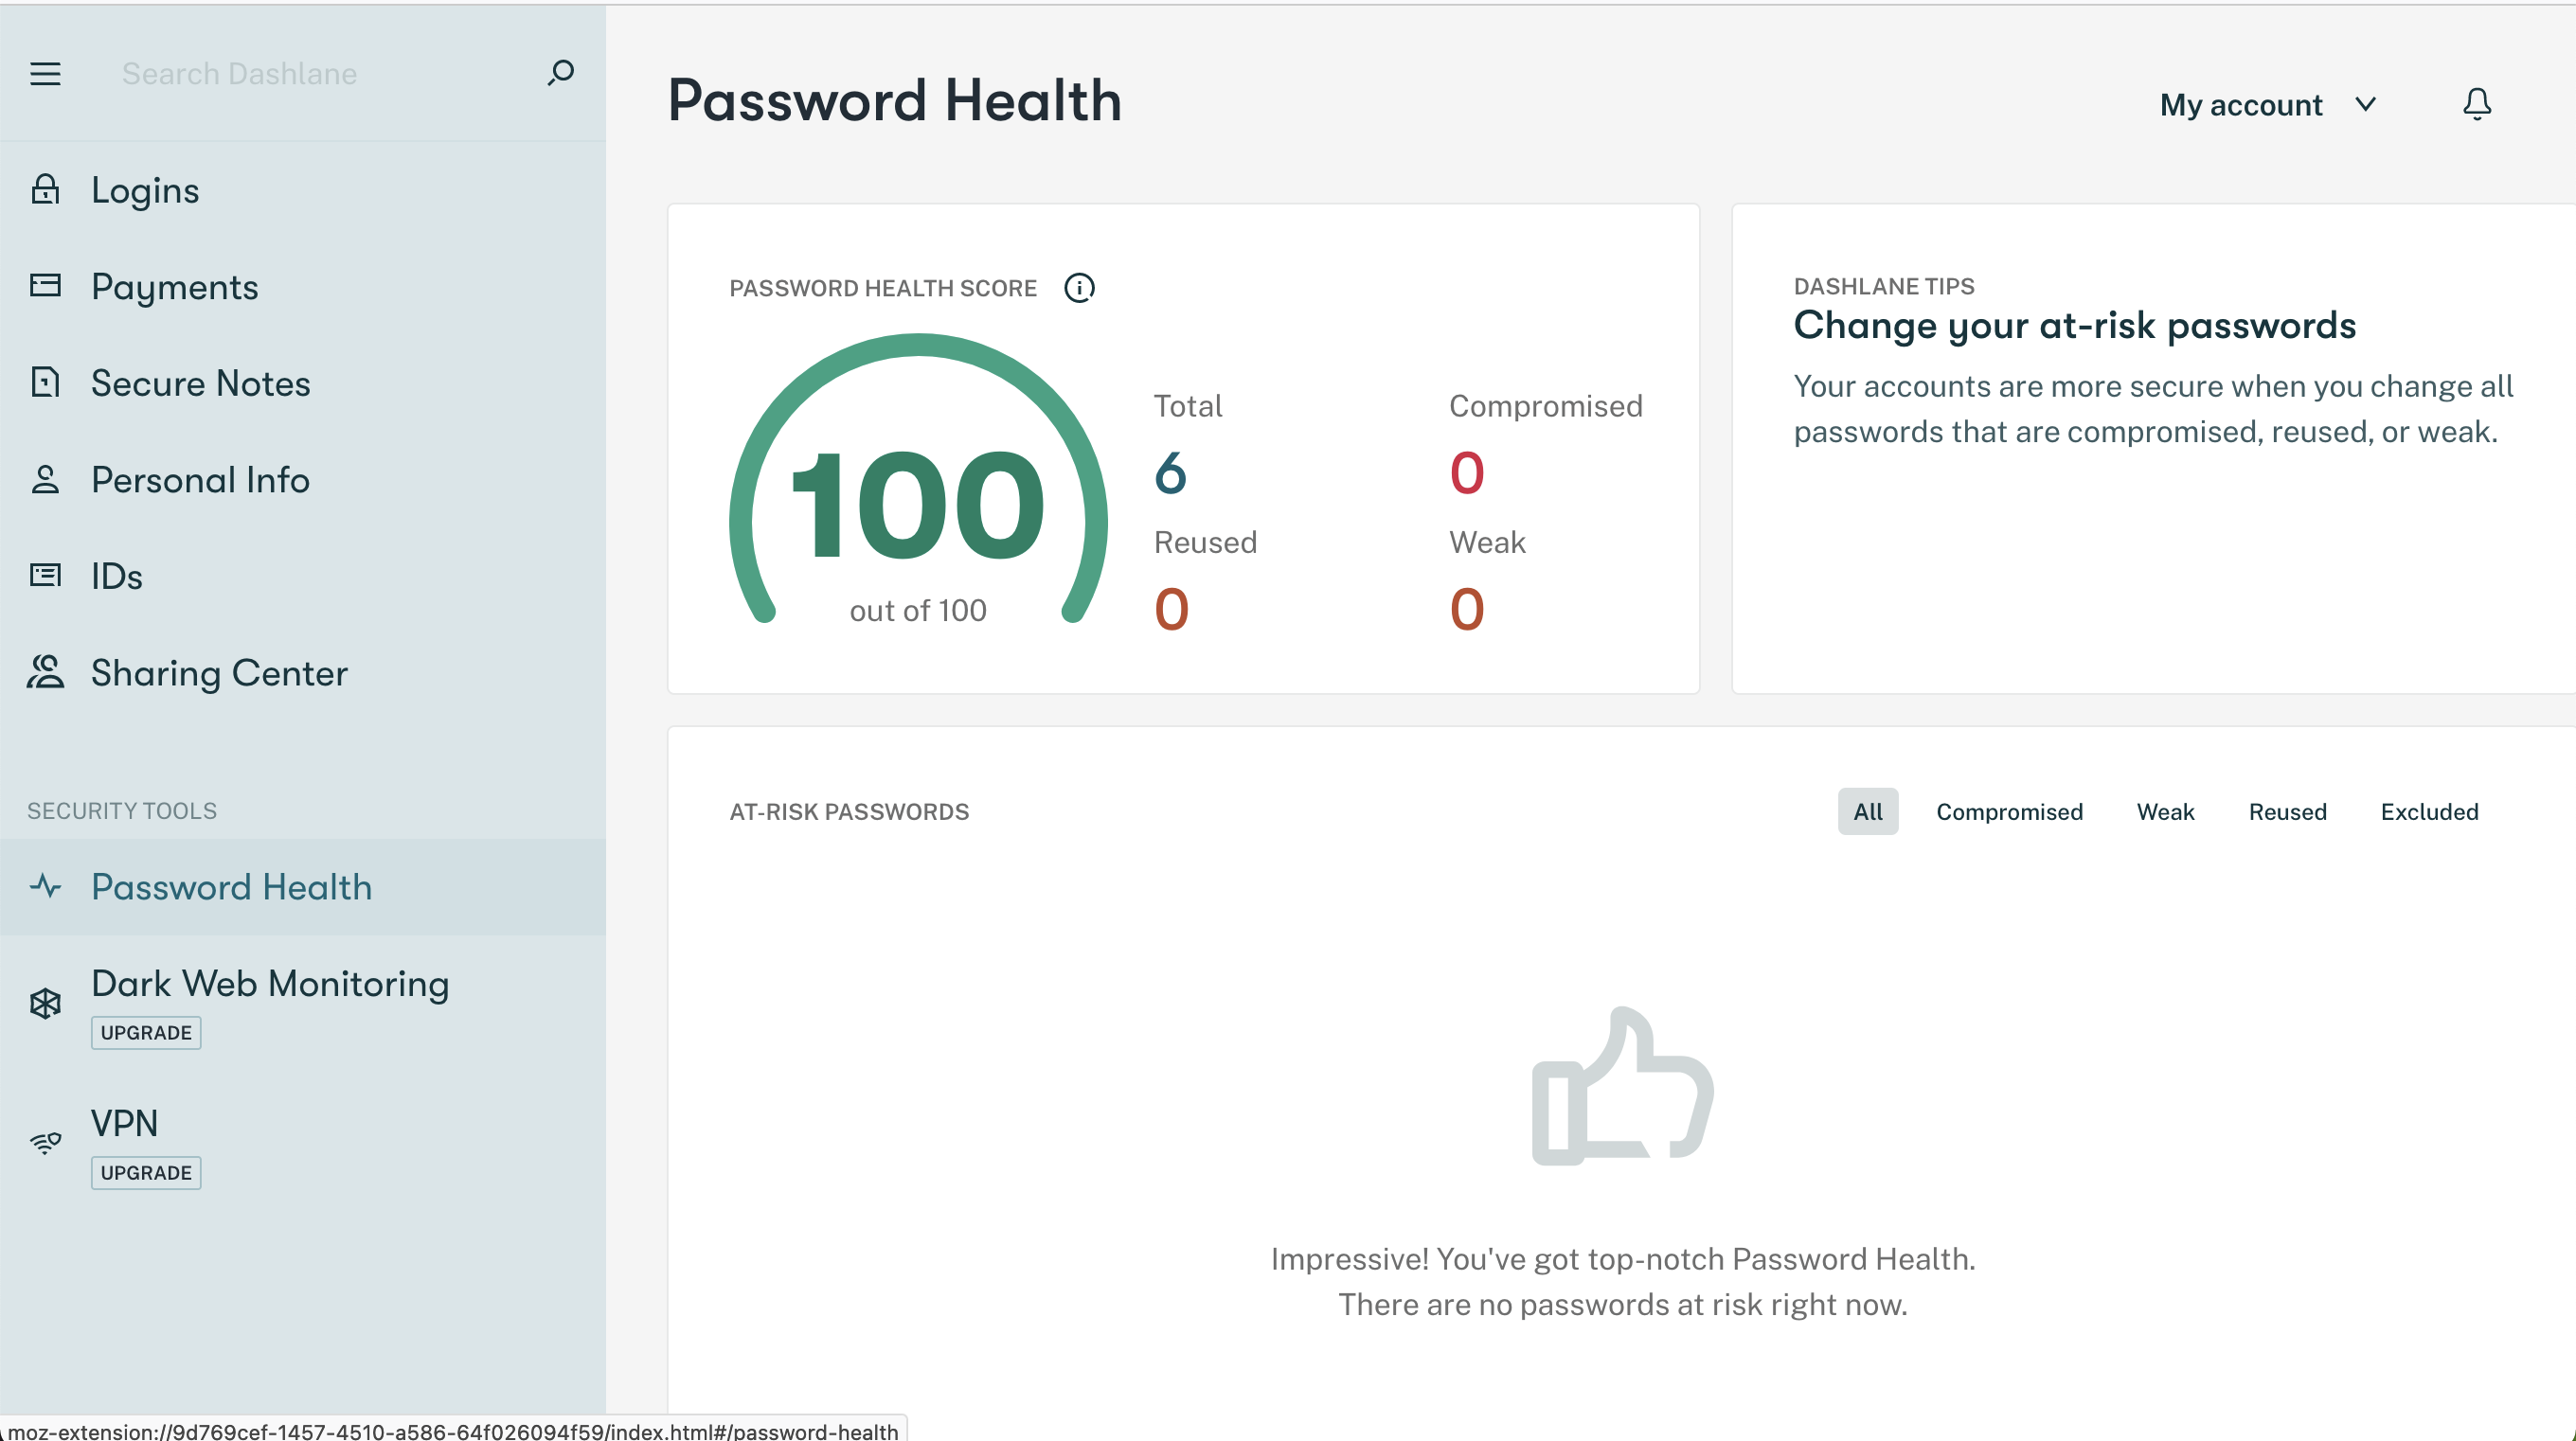Go to Sharing Center

(x=219, y=673)
